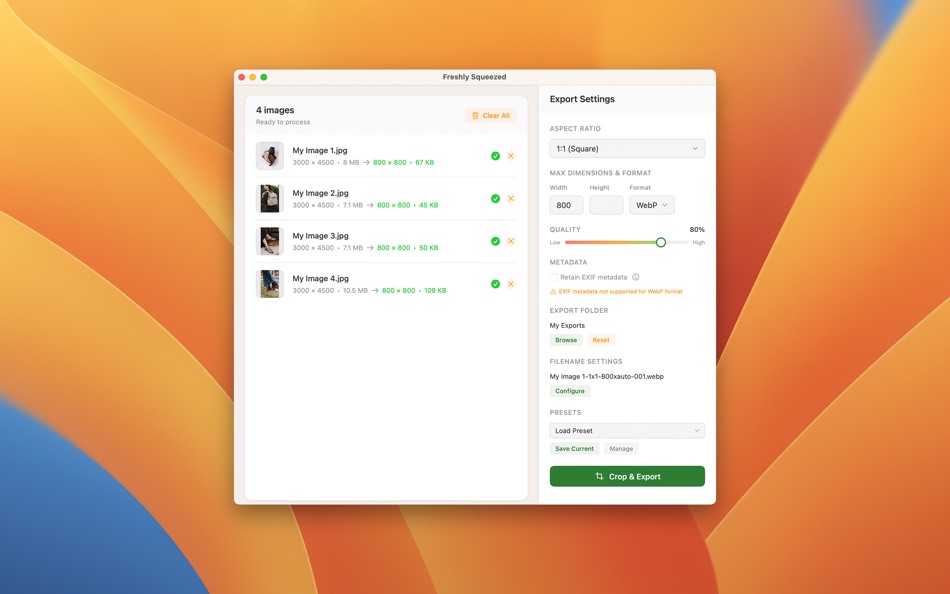Image resolution: width=950 pixels, height=594 pixels.
Task: Remove My Image 4.jpg with the X icon
Action: coord(511,284)
